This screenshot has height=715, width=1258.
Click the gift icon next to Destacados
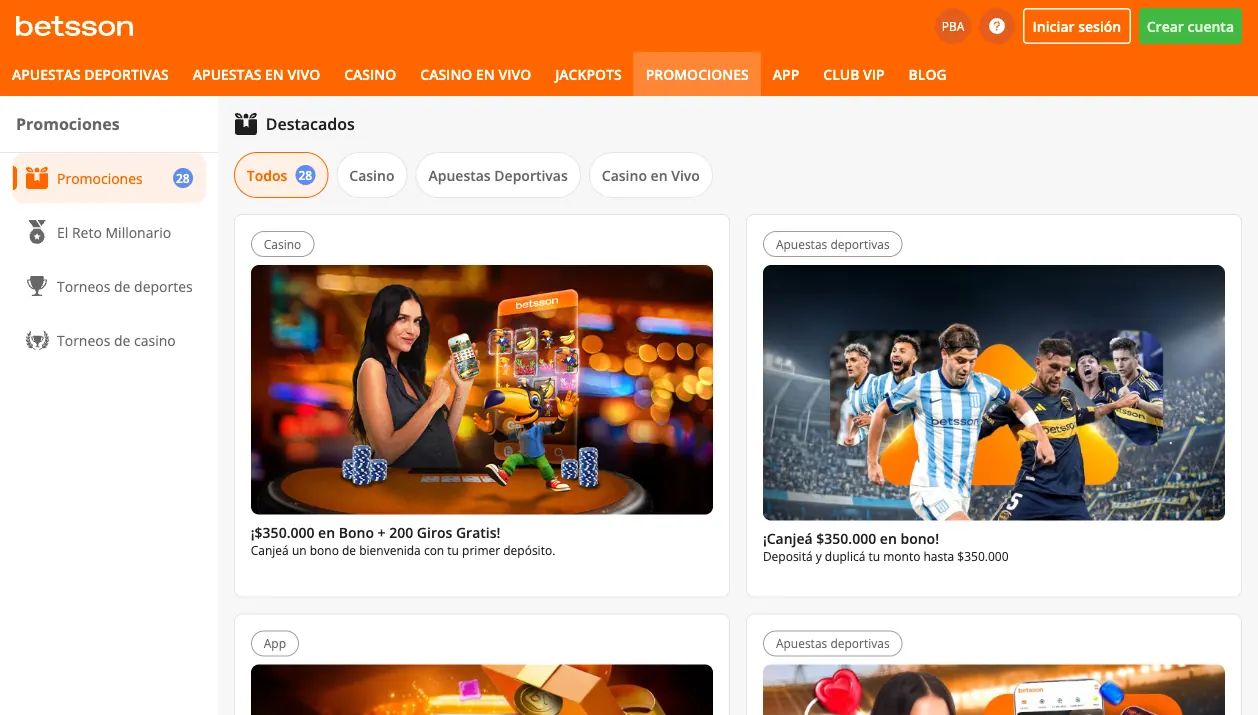246,124
